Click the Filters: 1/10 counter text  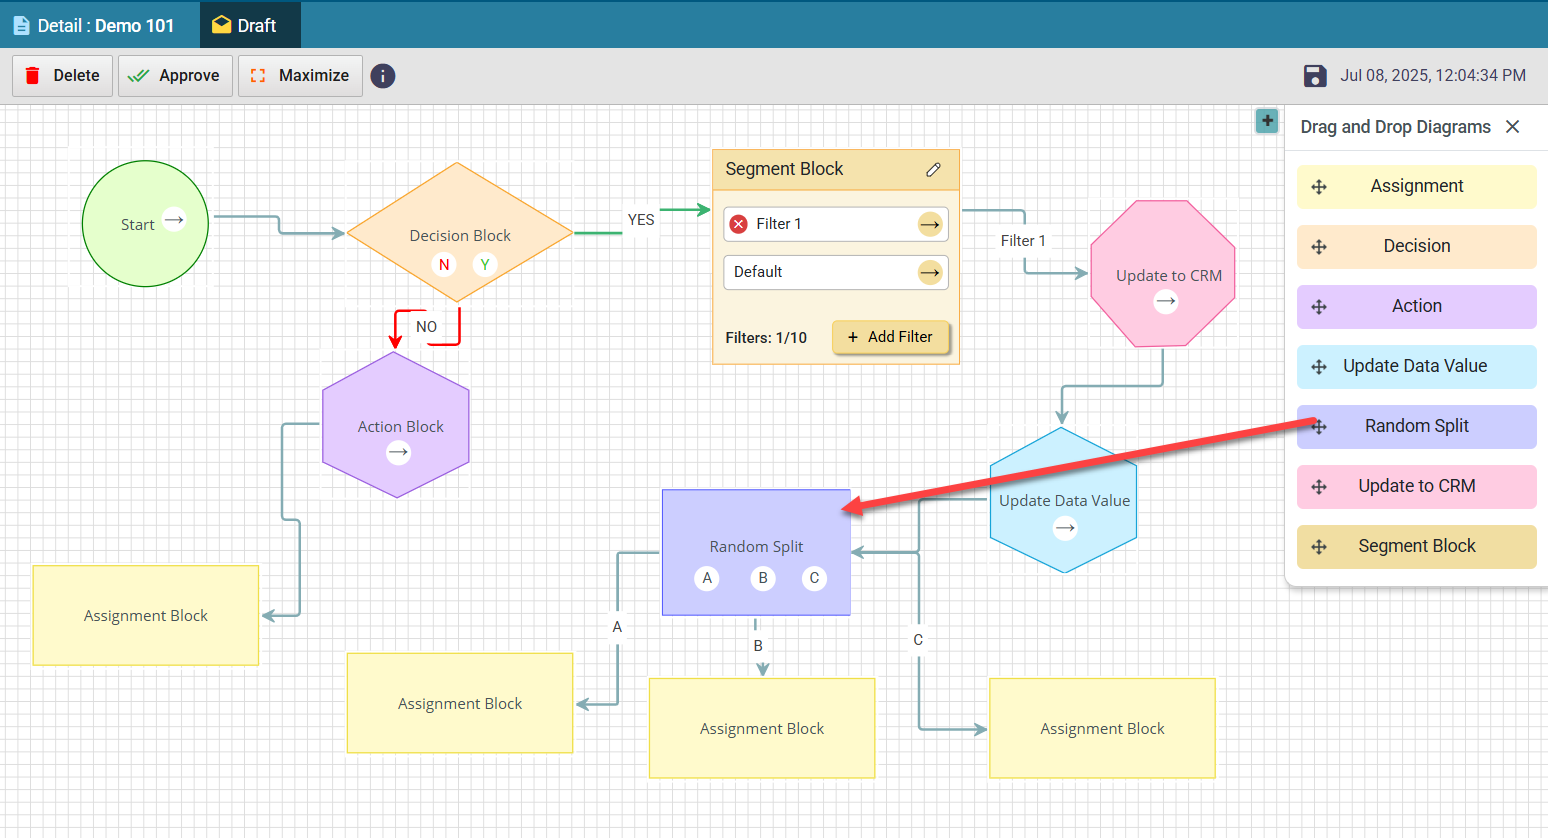[766, 338]
